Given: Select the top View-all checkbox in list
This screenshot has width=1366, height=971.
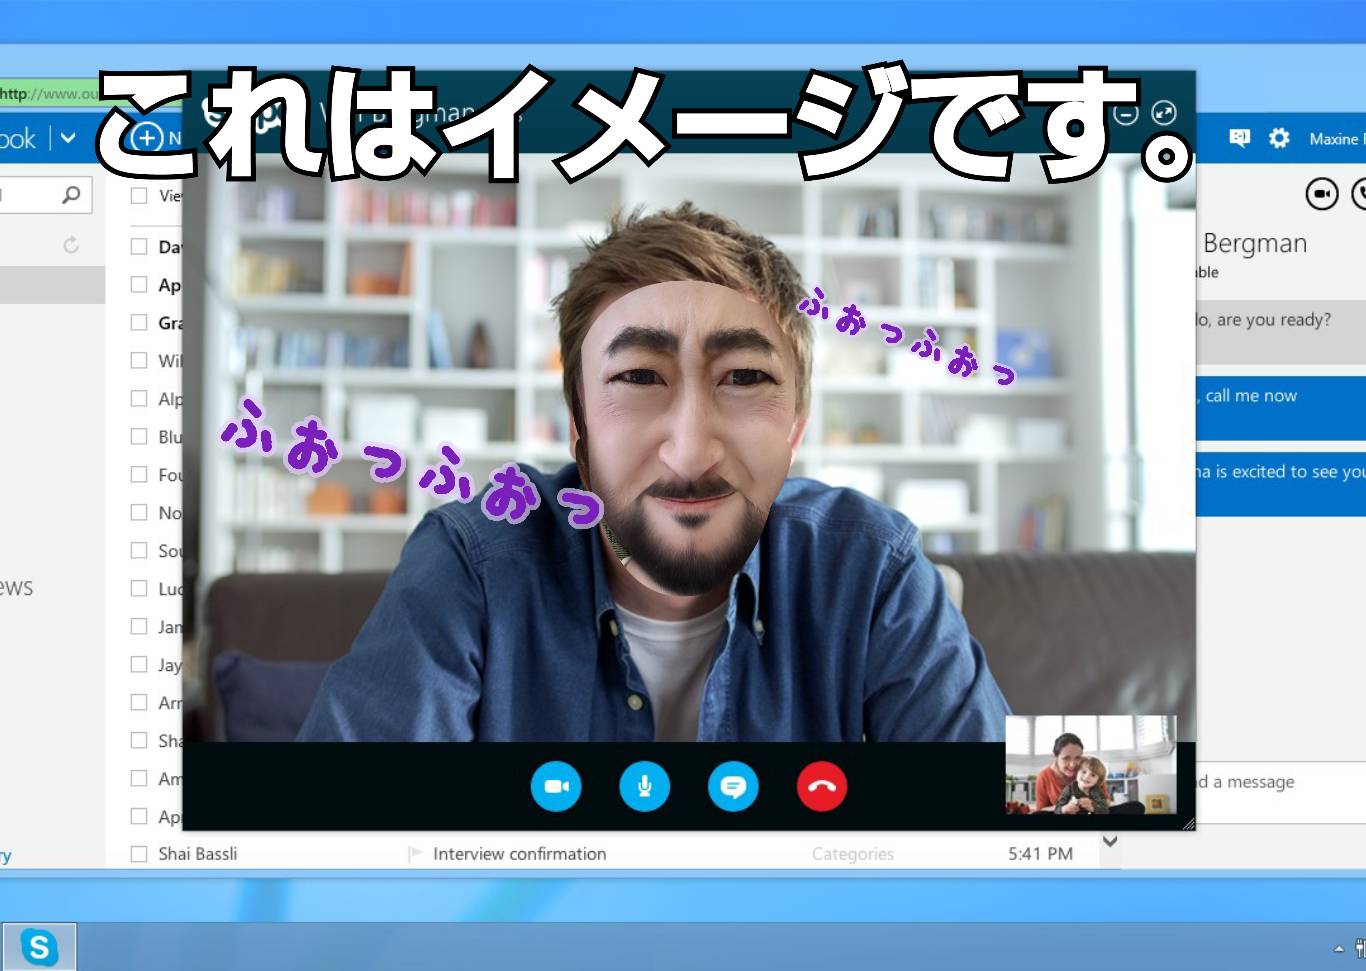Looking at the screenshot, I should (x=139, y=196).
